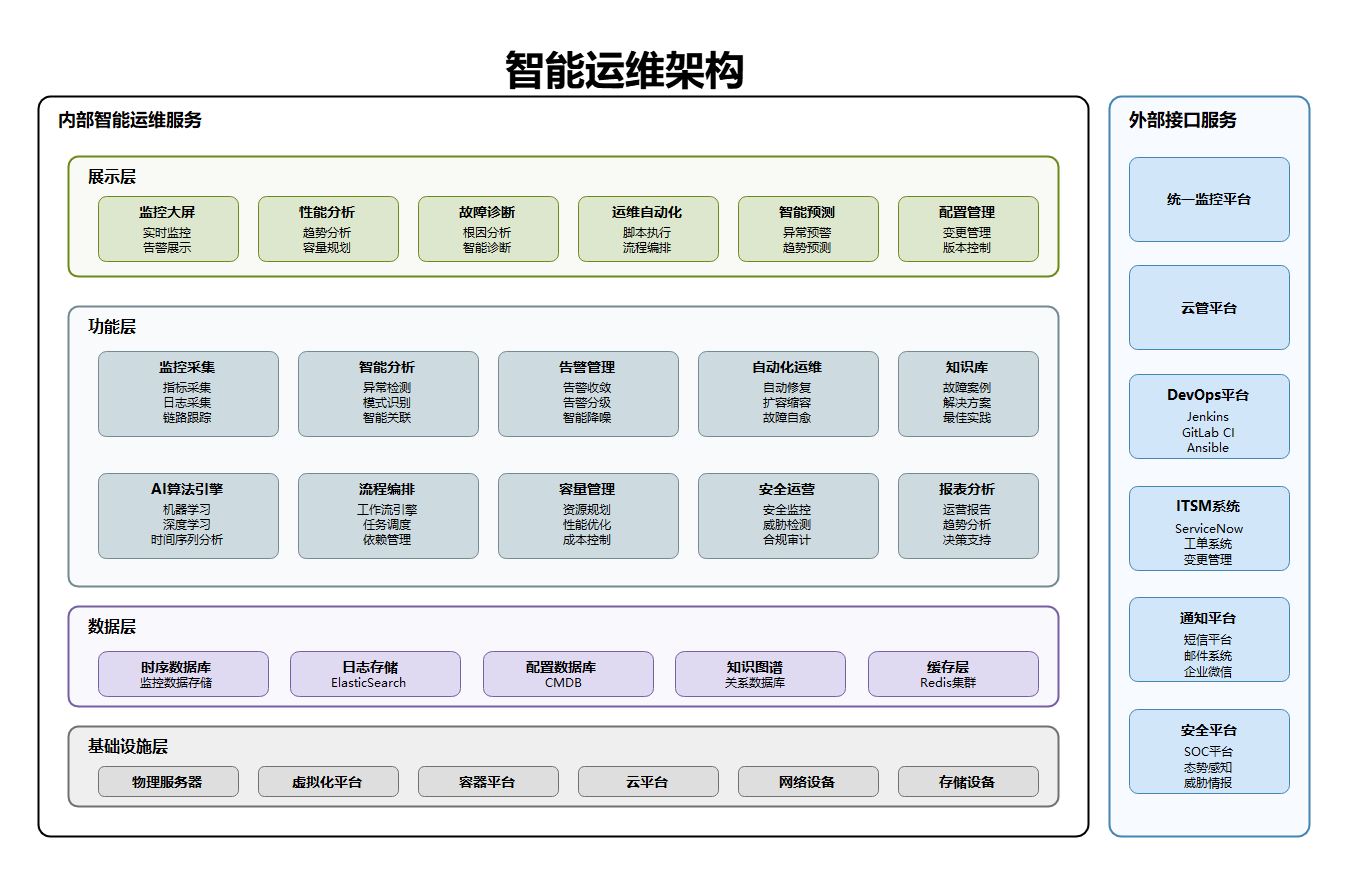Select the 存储设备 box

point(968,782)
